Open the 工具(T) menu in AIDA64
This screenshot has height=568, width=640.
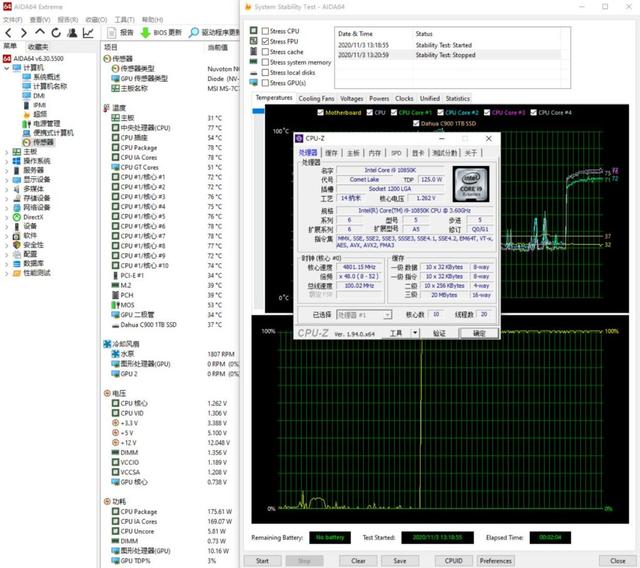(124, 20)
